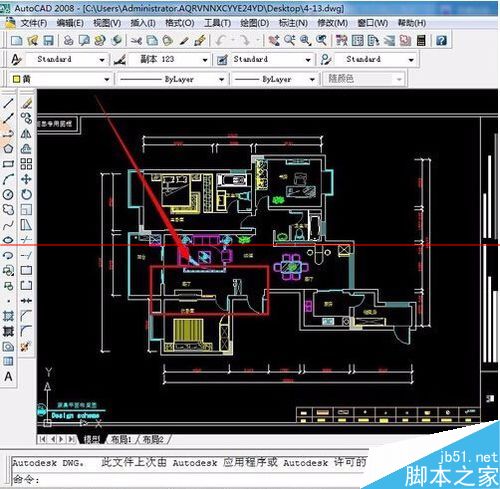Image resolution: width=500 pixels, height=489 pixels.
Task: Select the Scale modify tool
Action: point(26,210)
